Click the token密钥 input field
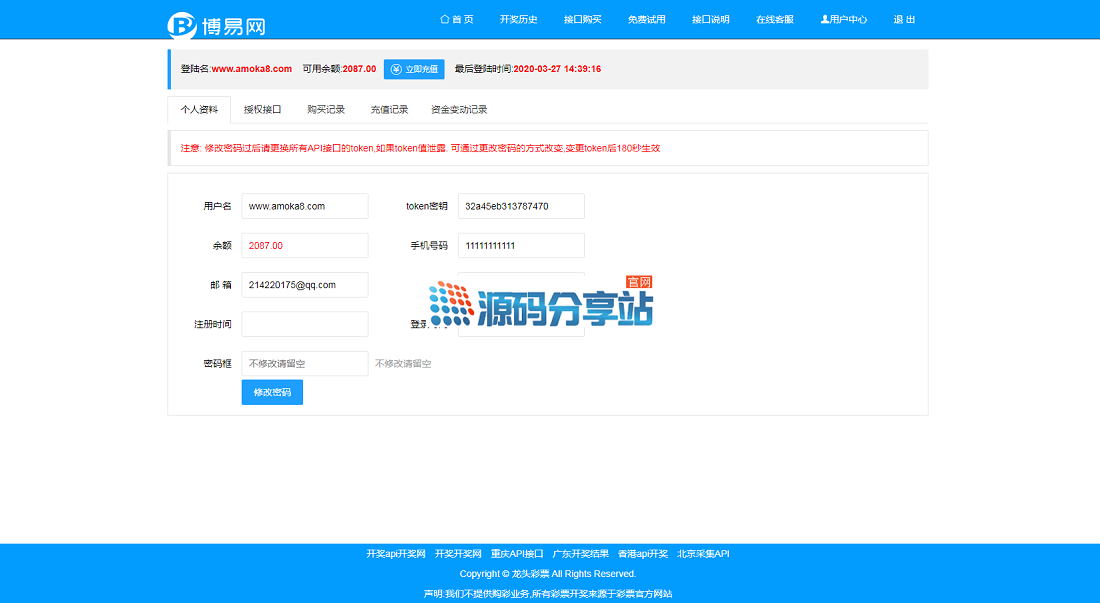 tap(521, 206)
